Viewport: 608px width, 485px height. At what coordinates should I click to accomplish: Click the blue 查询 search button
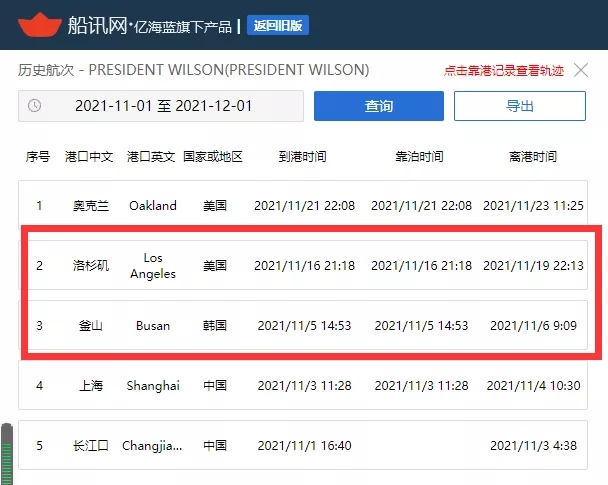click(378, 106)
